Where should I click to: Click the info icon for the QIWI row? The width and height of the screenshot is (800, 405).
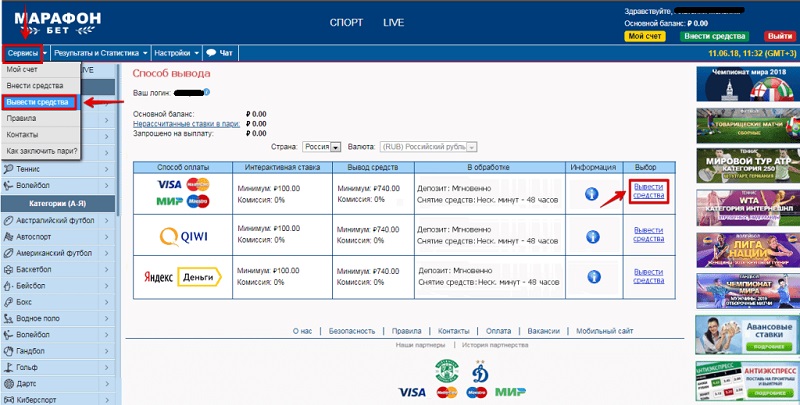(592, 236)
